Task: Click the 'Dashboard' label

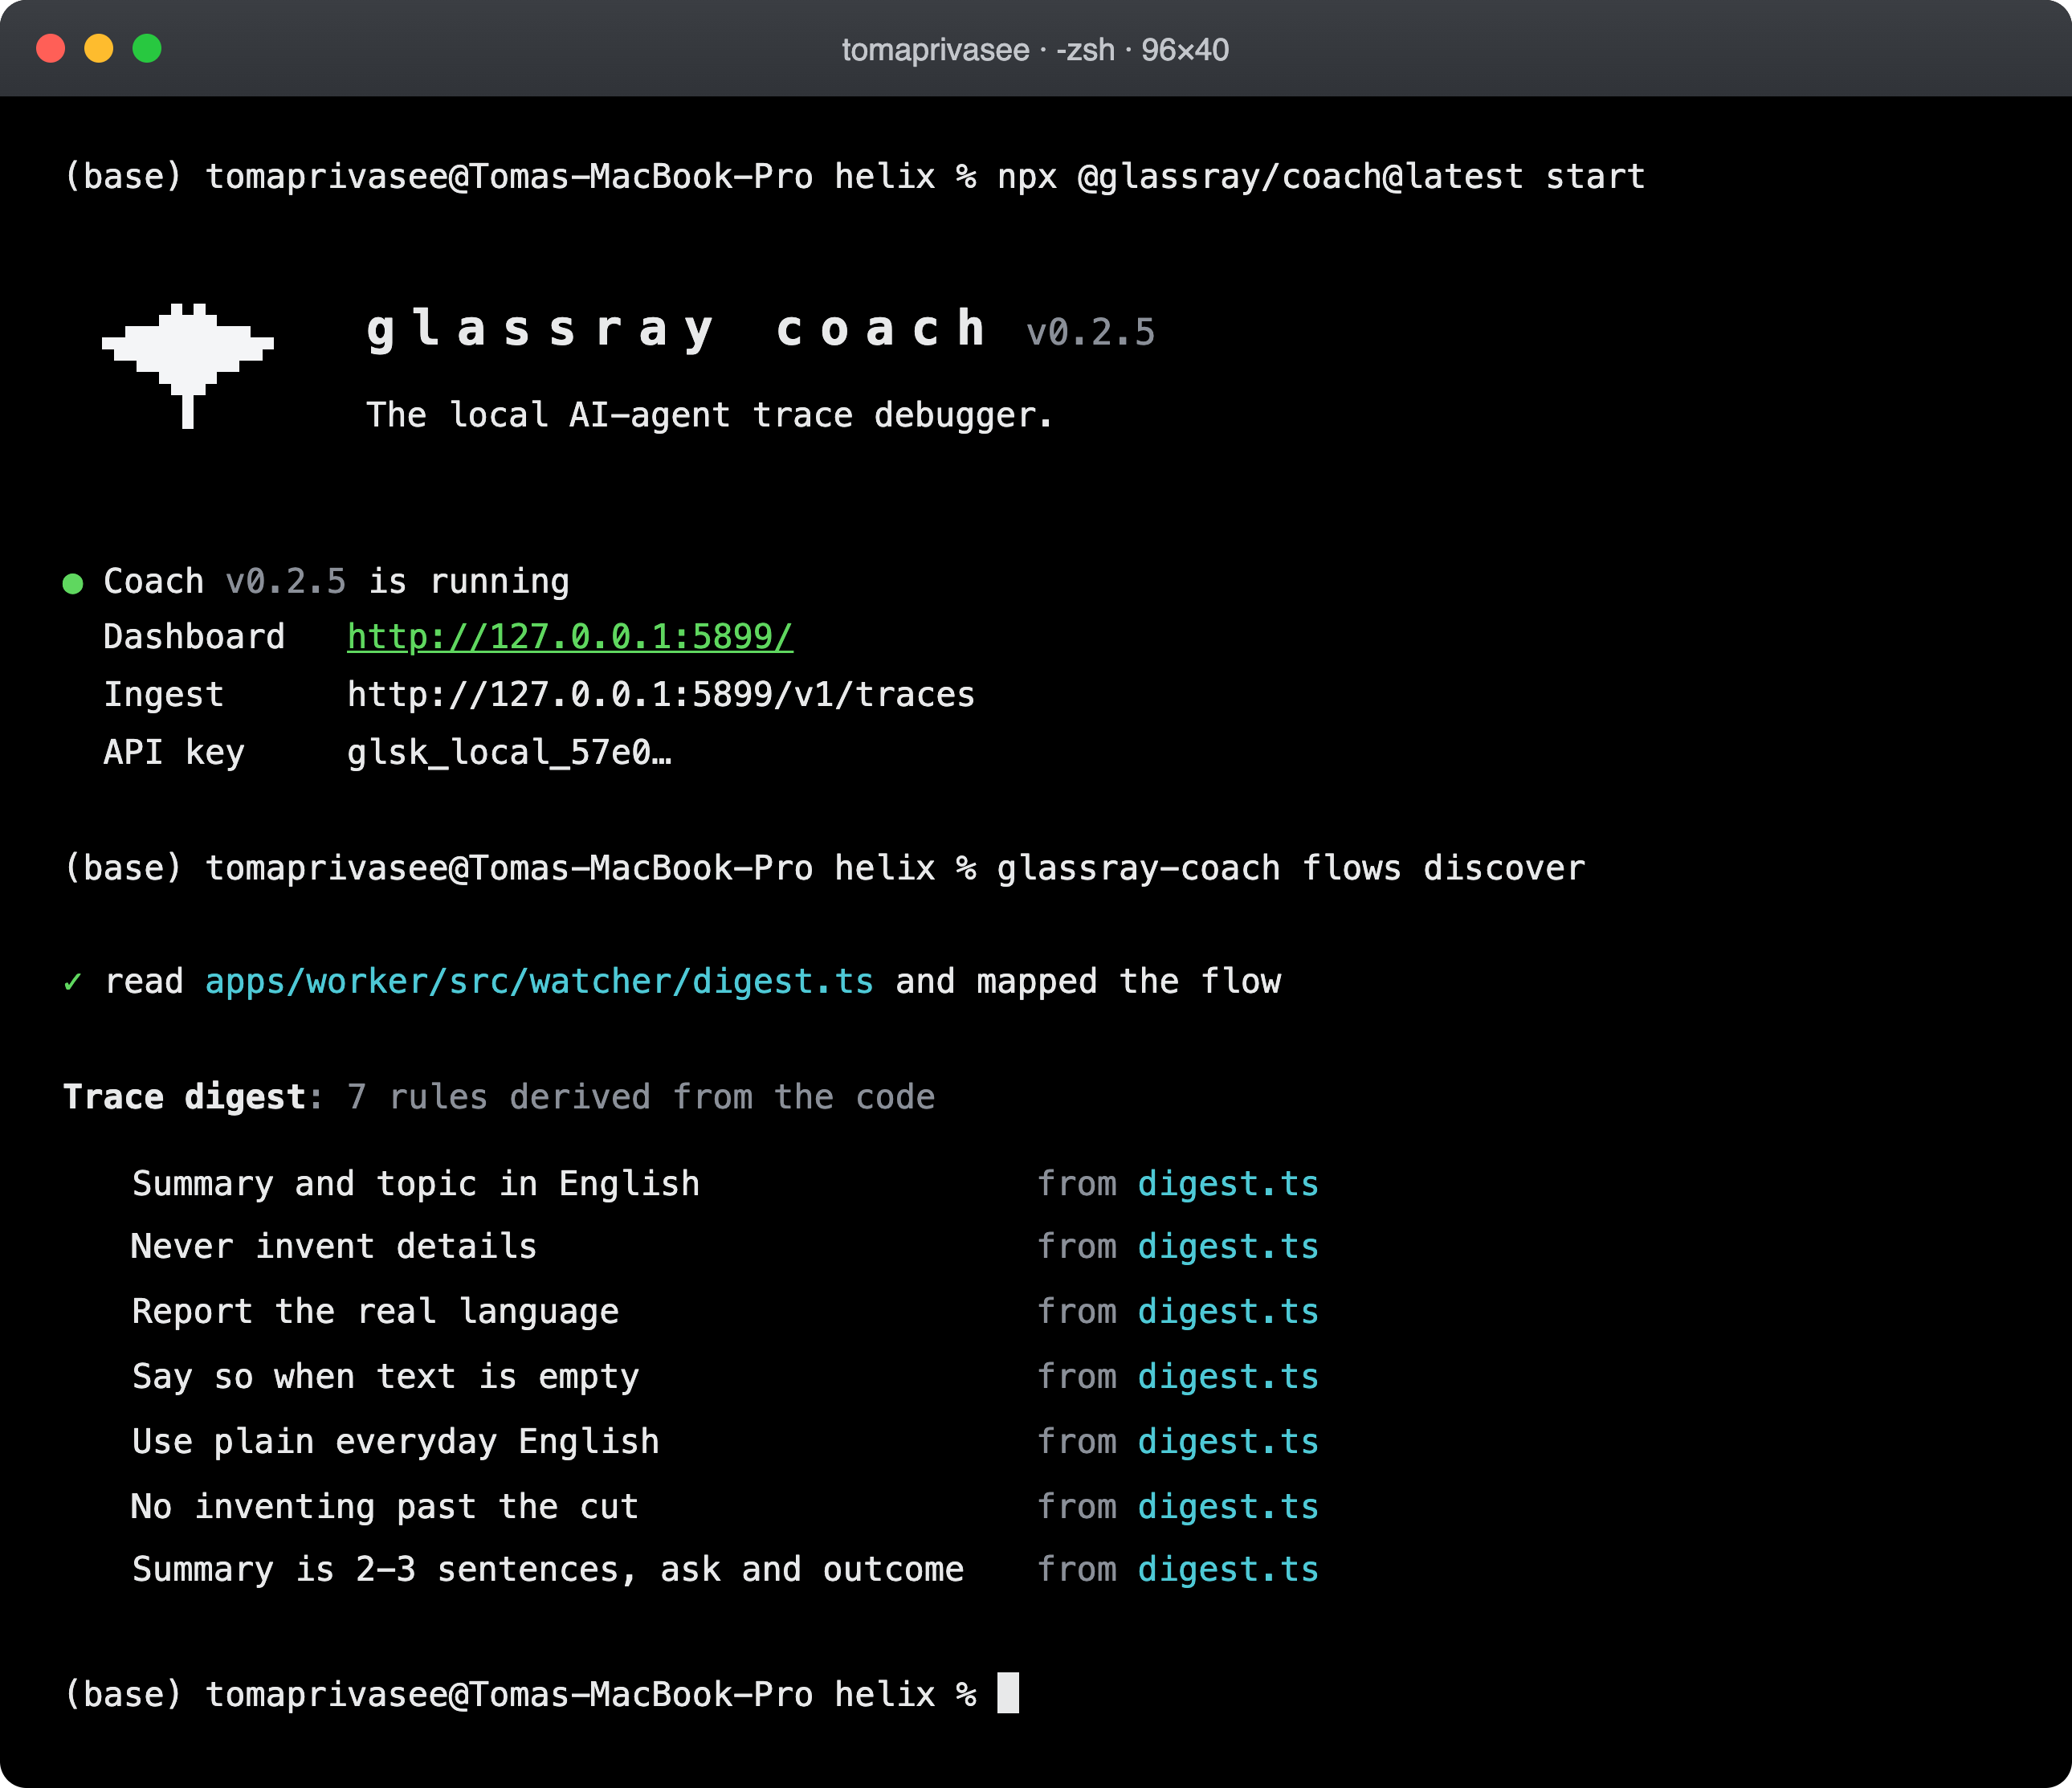Action: pyautogui.click(x=194, y=637)
